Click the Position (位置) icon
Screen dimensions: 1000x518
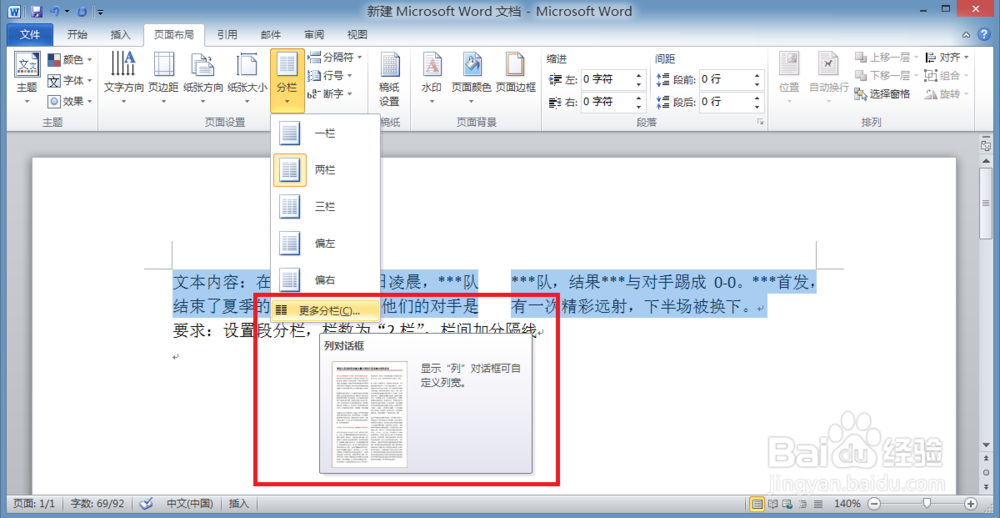pyautogui.click(x=789, y=78)
